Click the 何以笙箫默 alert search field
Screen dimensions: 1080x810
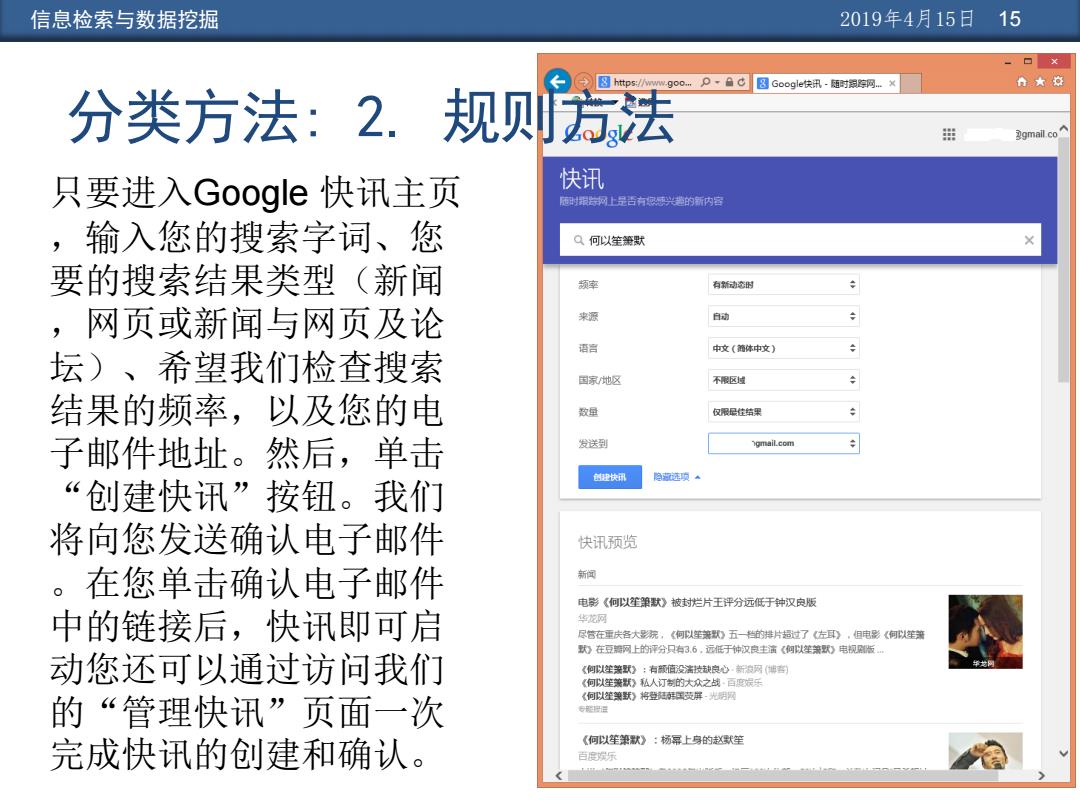pyautogui.click(x=800, y=240)
